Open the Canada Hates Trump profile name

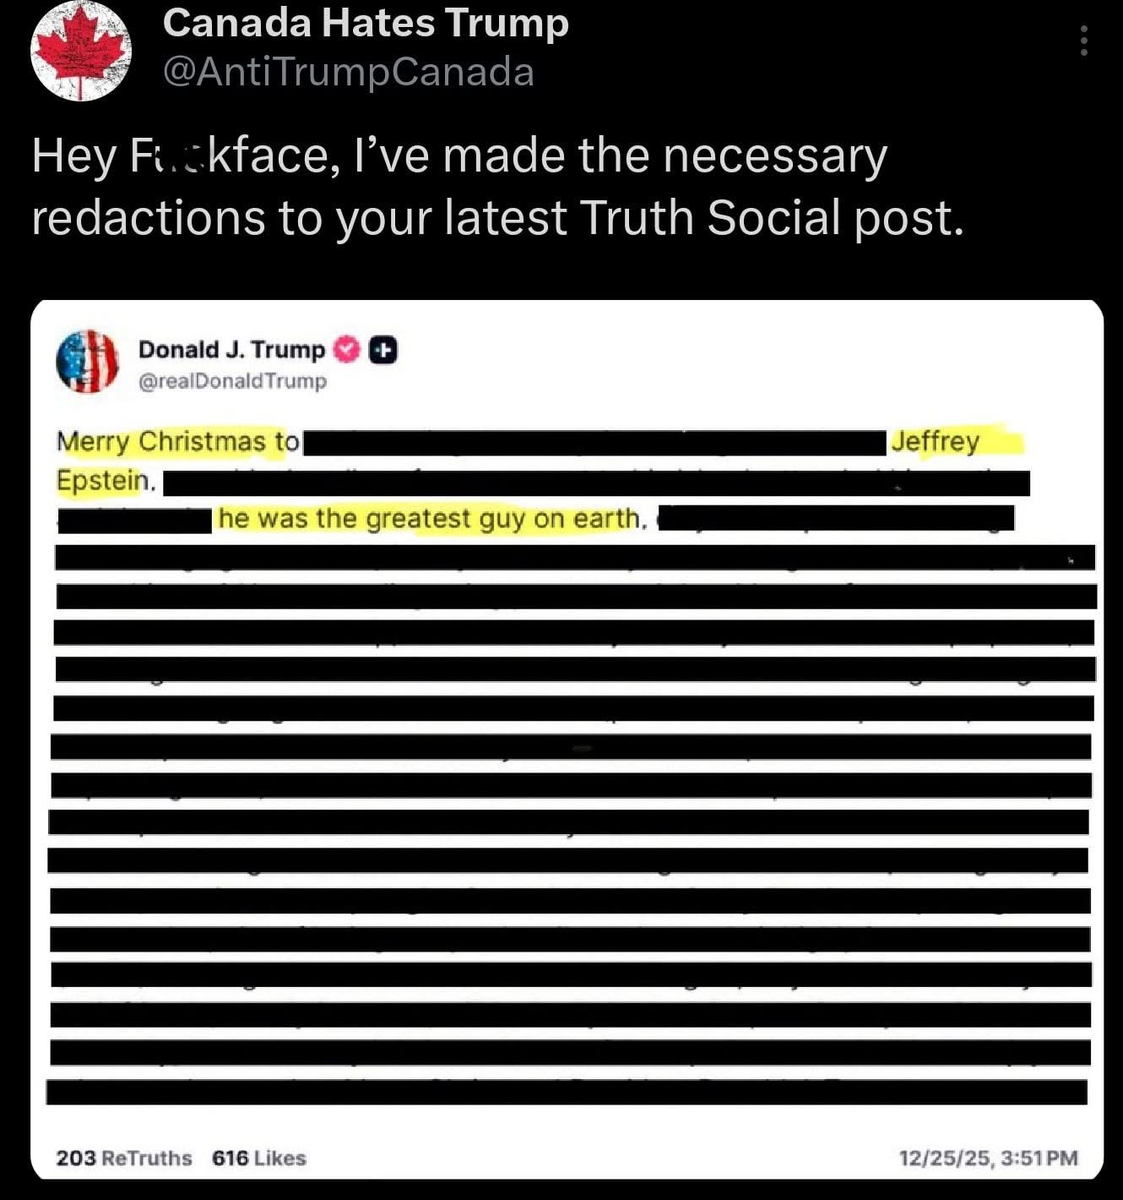coord(365,22)
